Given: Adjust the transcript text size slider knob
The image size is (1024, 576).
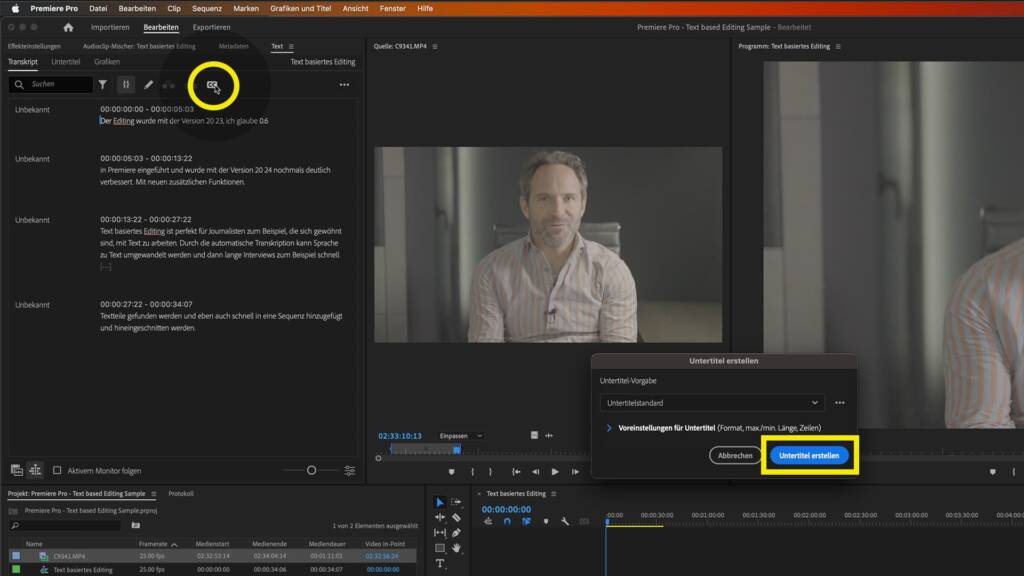Looking at the screenshot, I should click(x=312, y=470).
